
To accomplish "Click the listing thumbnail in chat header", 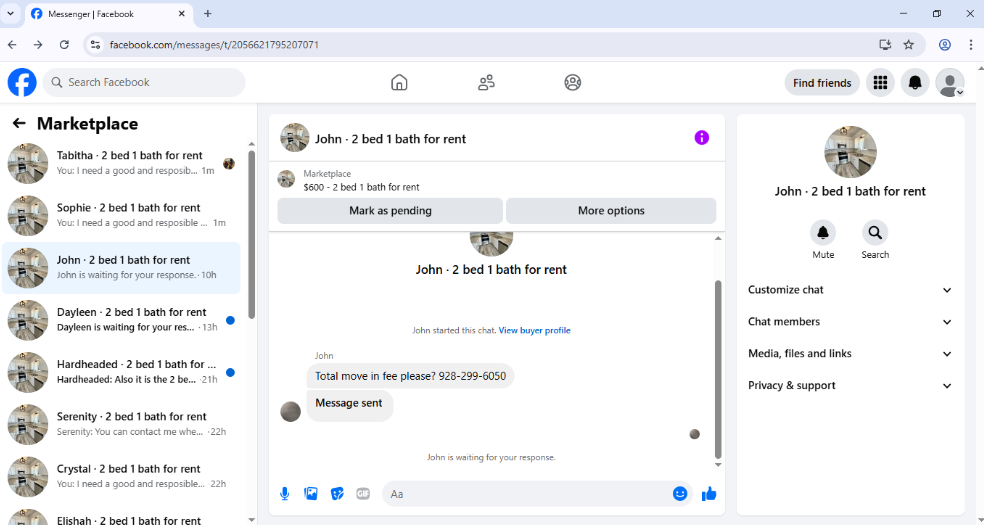I will pyautogui.click(x=294, y=138).
